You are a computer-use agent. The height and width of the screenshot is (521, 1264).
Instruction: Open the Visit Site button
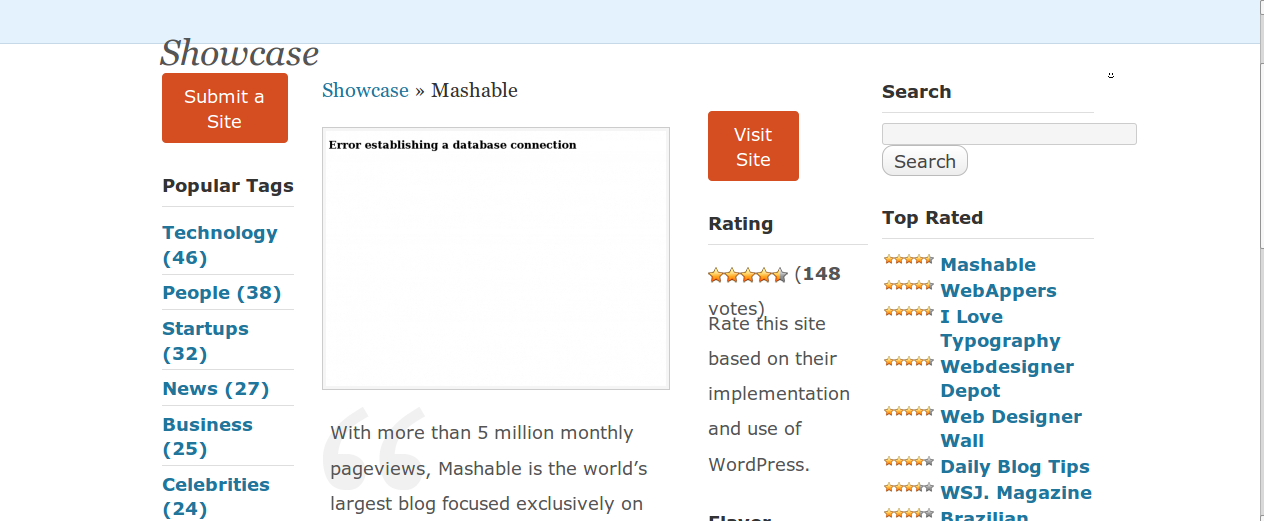(x=753, y=146)
